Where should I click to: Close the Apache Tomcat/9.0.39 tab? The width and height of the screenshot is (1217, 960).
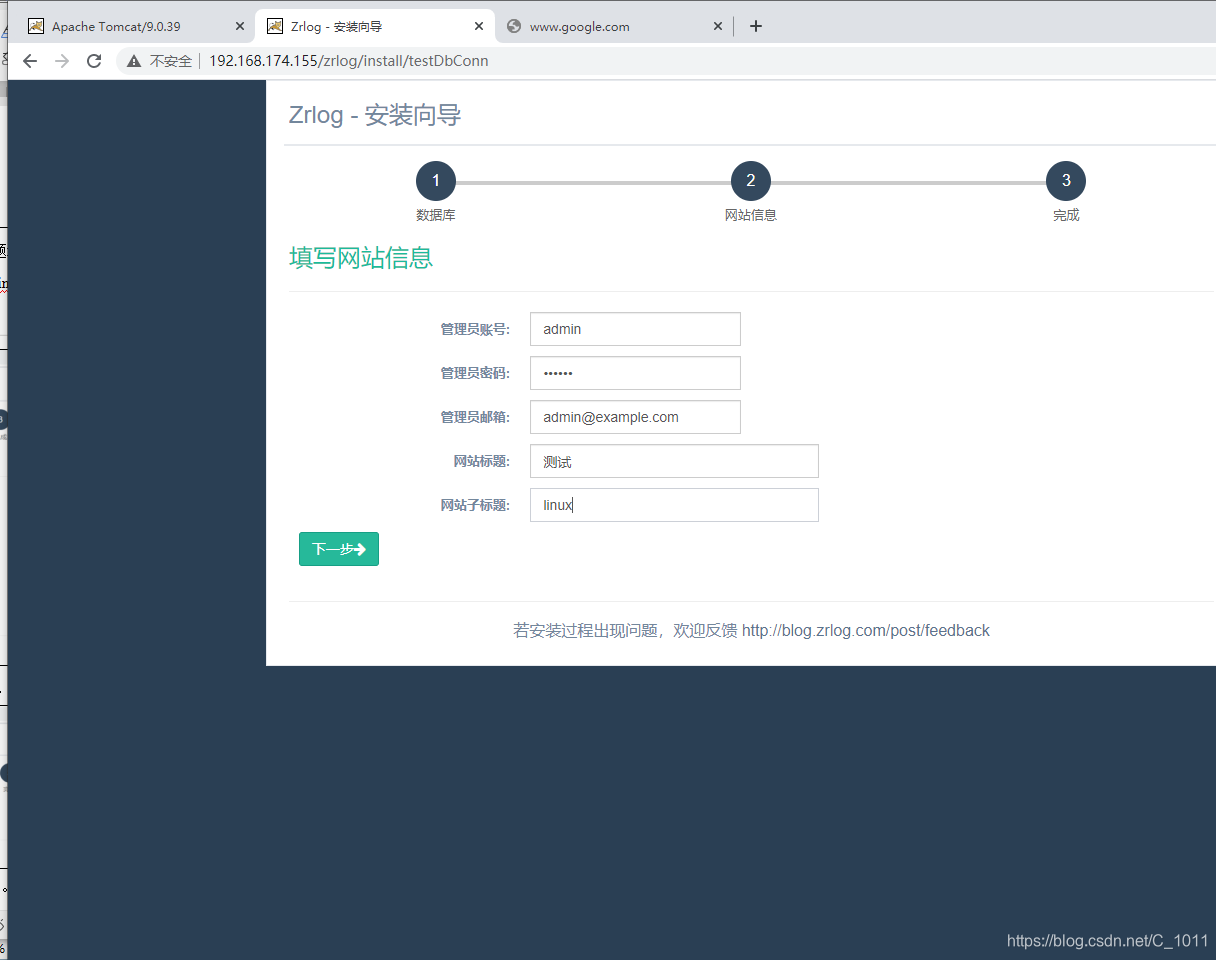(239, 27)
